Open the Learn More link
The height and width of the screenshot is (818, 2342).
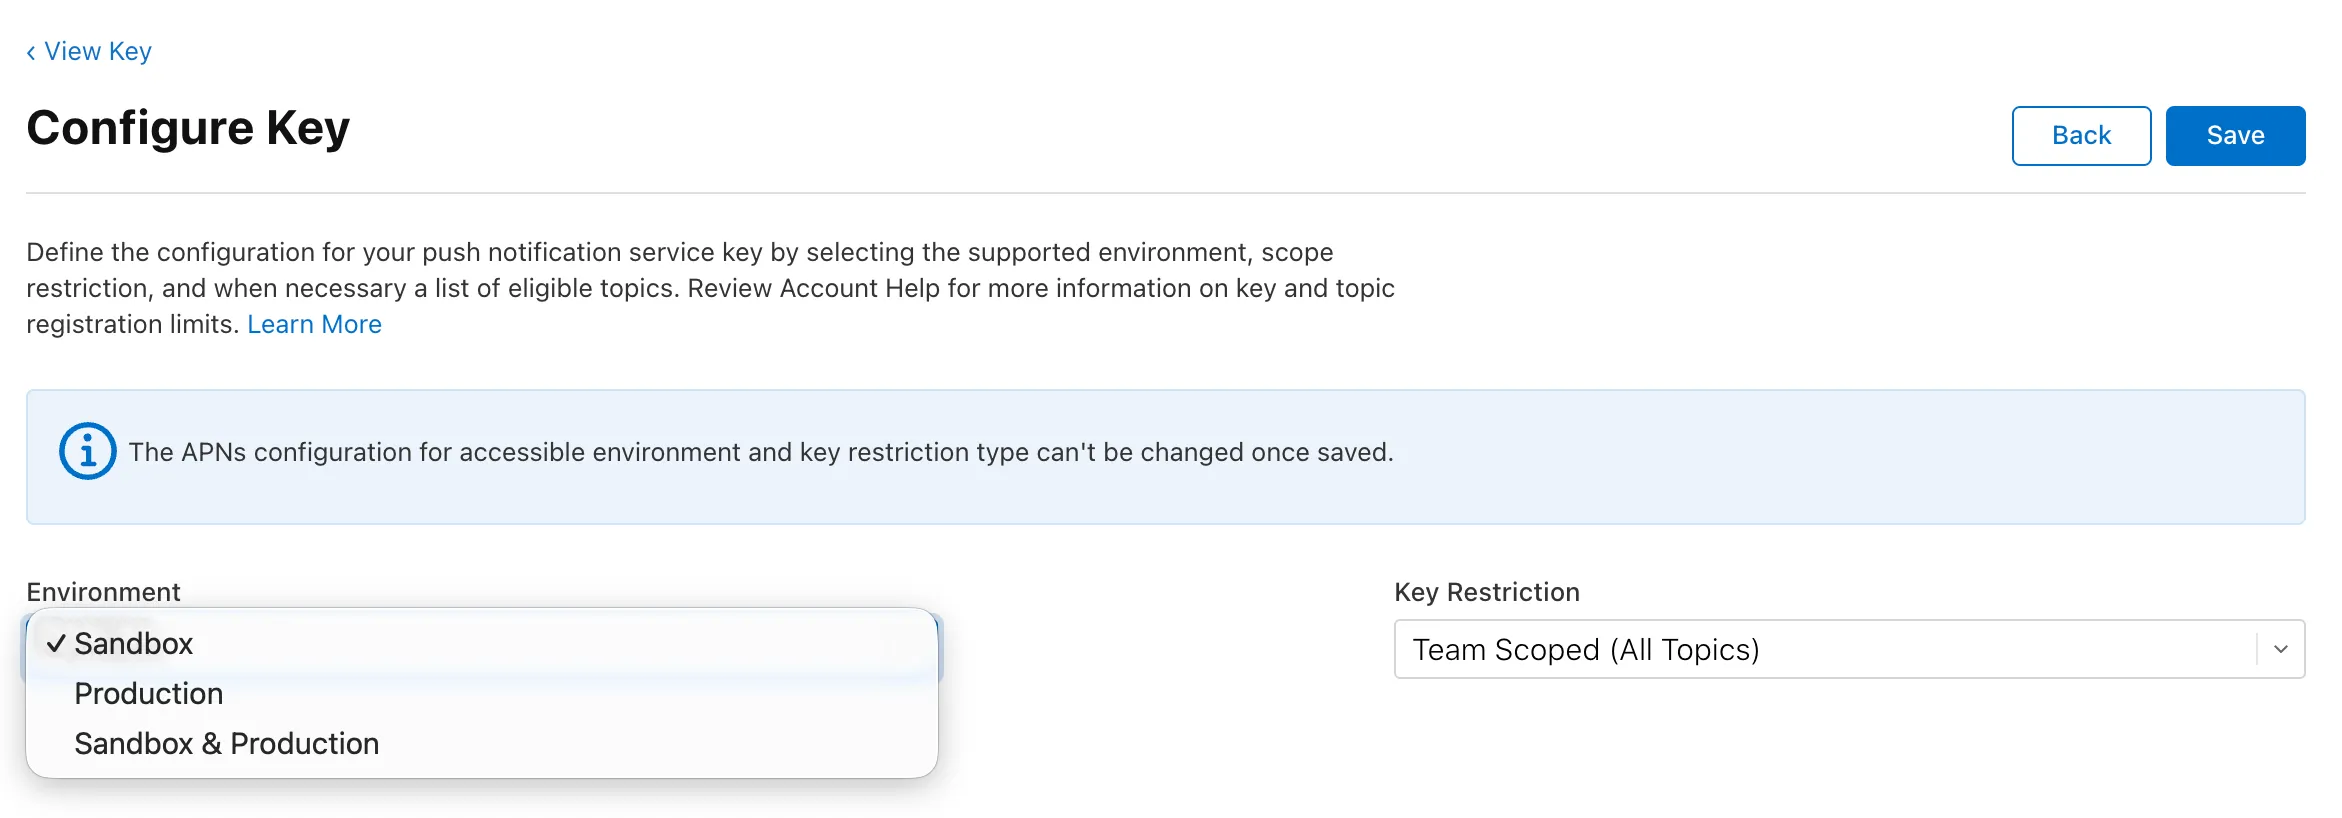click(x=314, y=325)
